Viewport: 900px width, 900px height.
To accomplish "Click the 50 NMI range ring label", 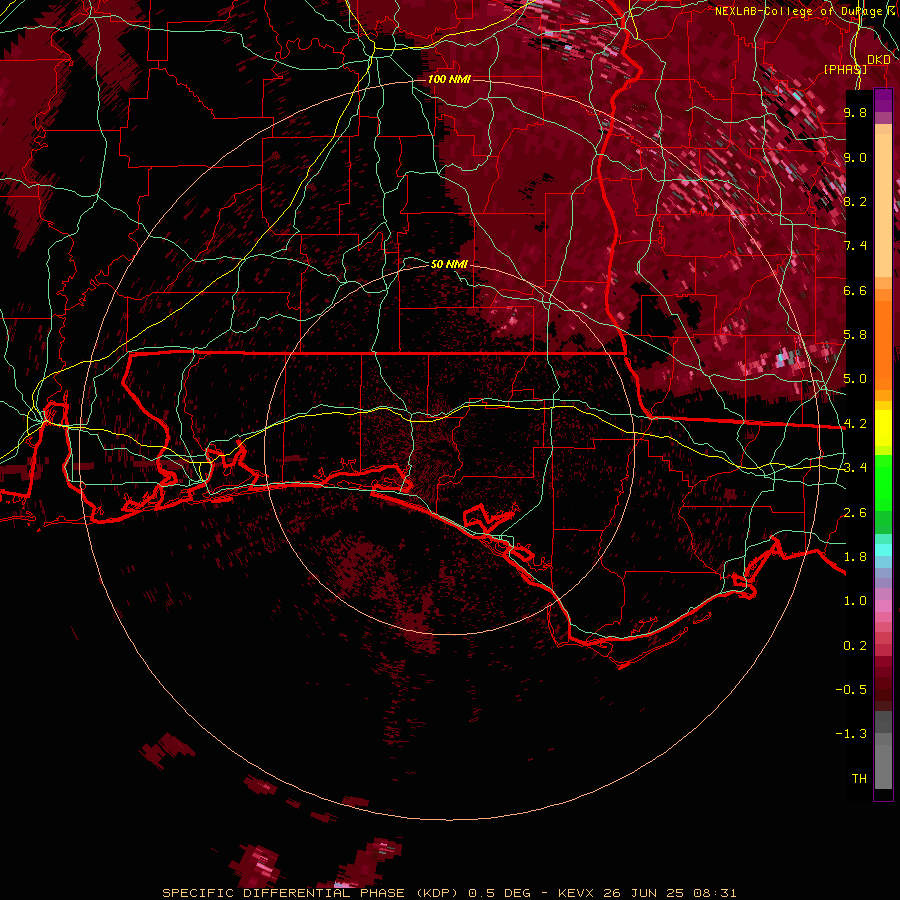I will 449,264.
